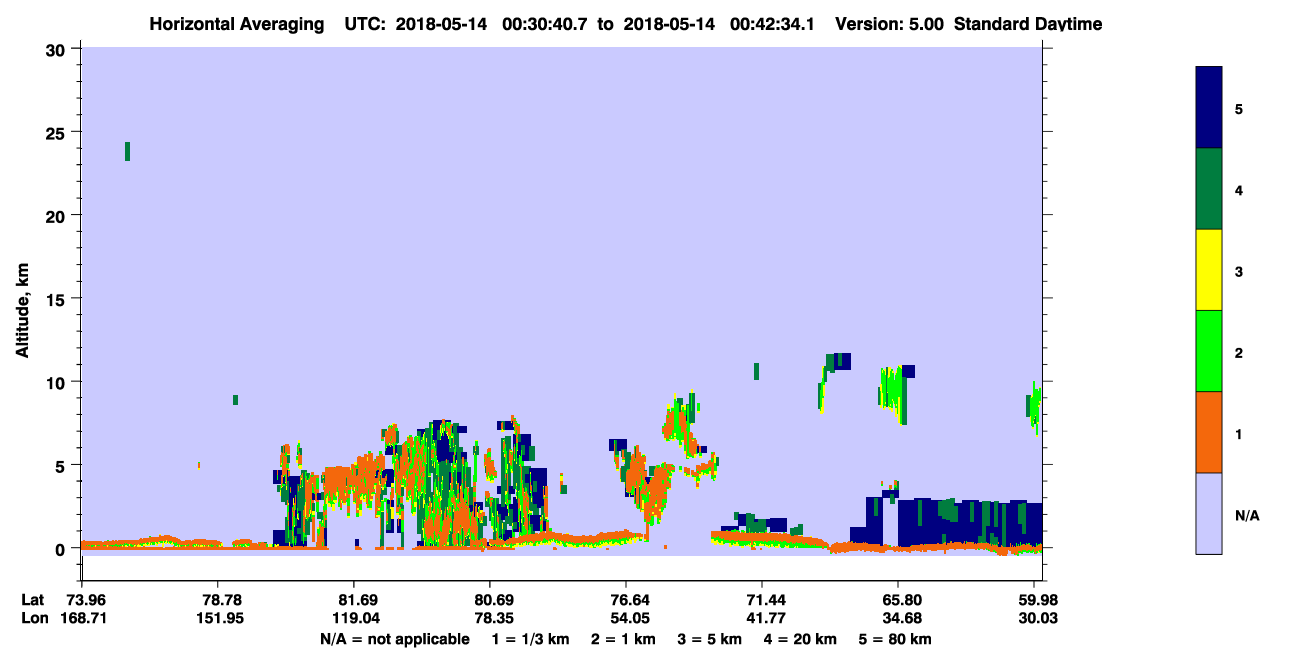Click the bright green color bar segment labeled 2
Screen dimensions: 1300x667
(1209, 350)
